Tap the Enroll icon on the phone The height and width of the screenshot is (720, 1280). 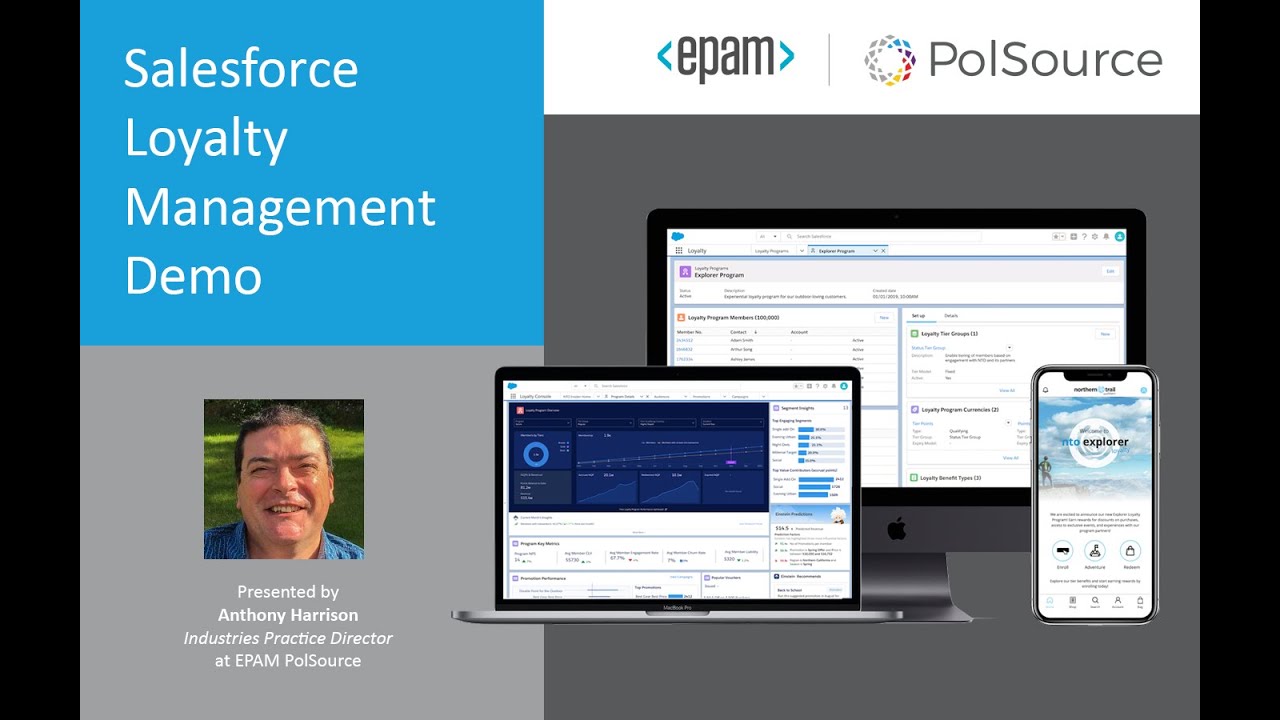point(1063,550)
